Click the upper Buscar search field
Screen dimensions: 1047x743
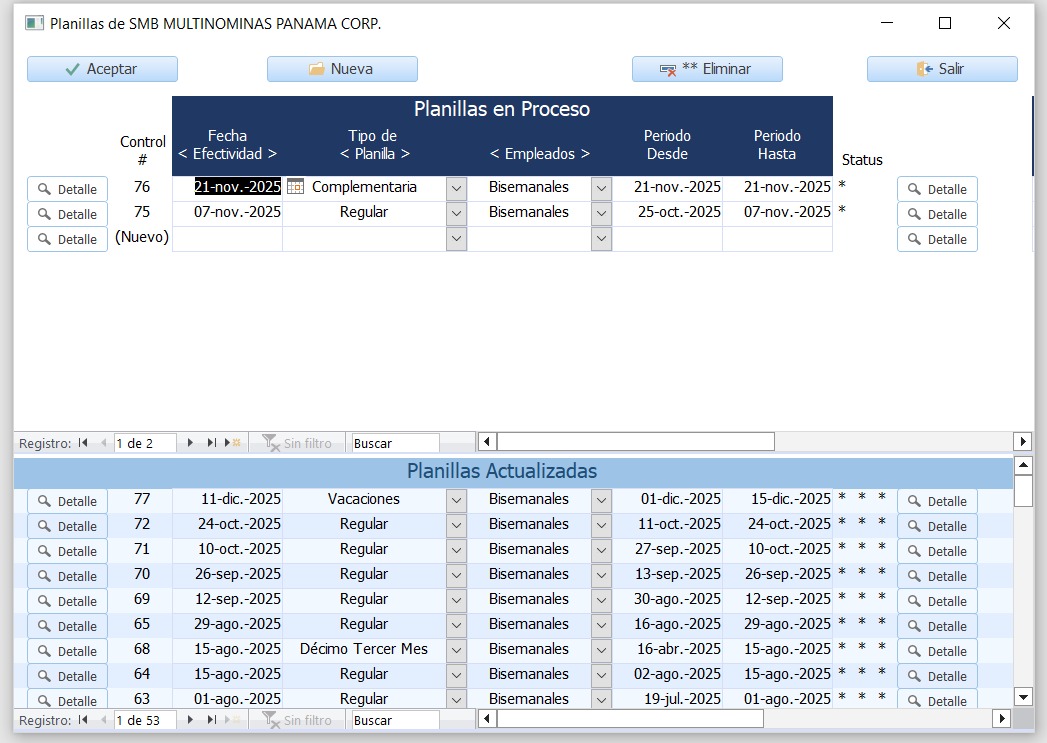coord(395,443)
